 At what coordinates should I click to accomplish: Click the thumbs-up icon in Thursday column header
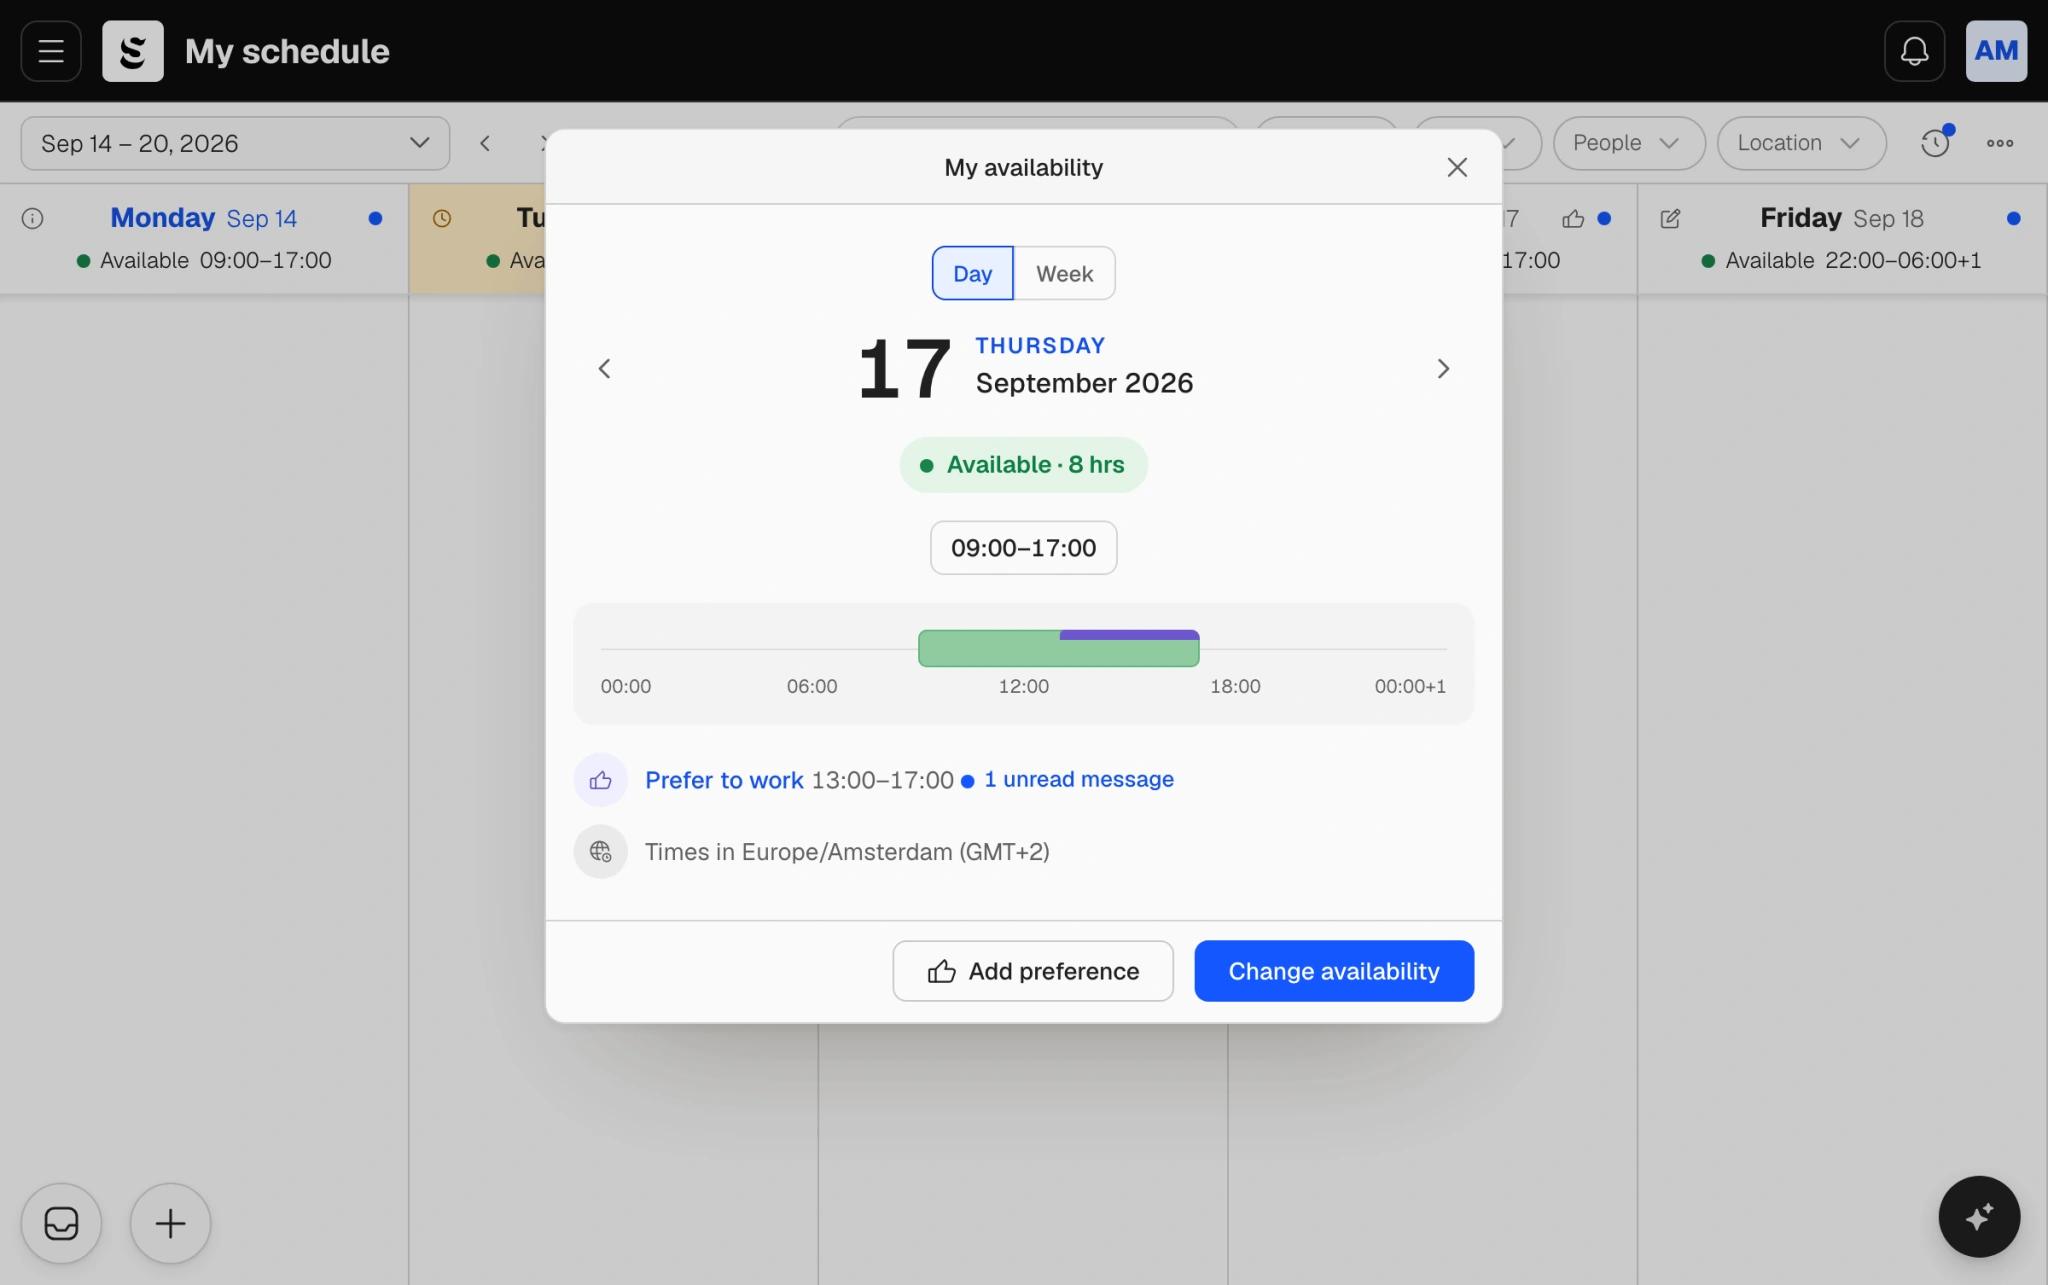pyautogui.click(x=1573, y=218)
